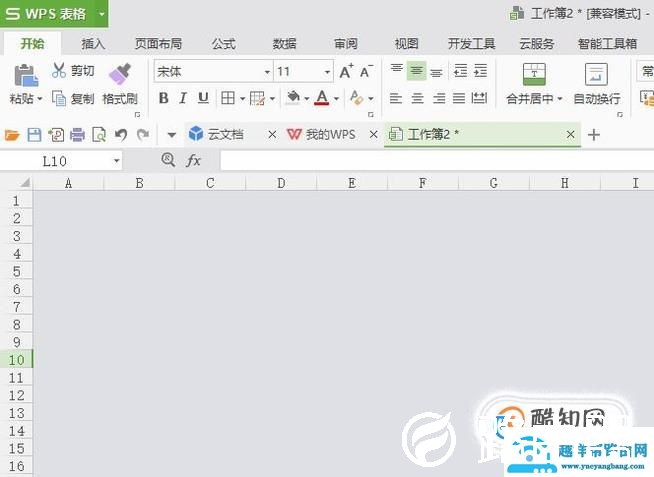
Task: Open name box L10 dropdown
Action: tap(117, 161)
